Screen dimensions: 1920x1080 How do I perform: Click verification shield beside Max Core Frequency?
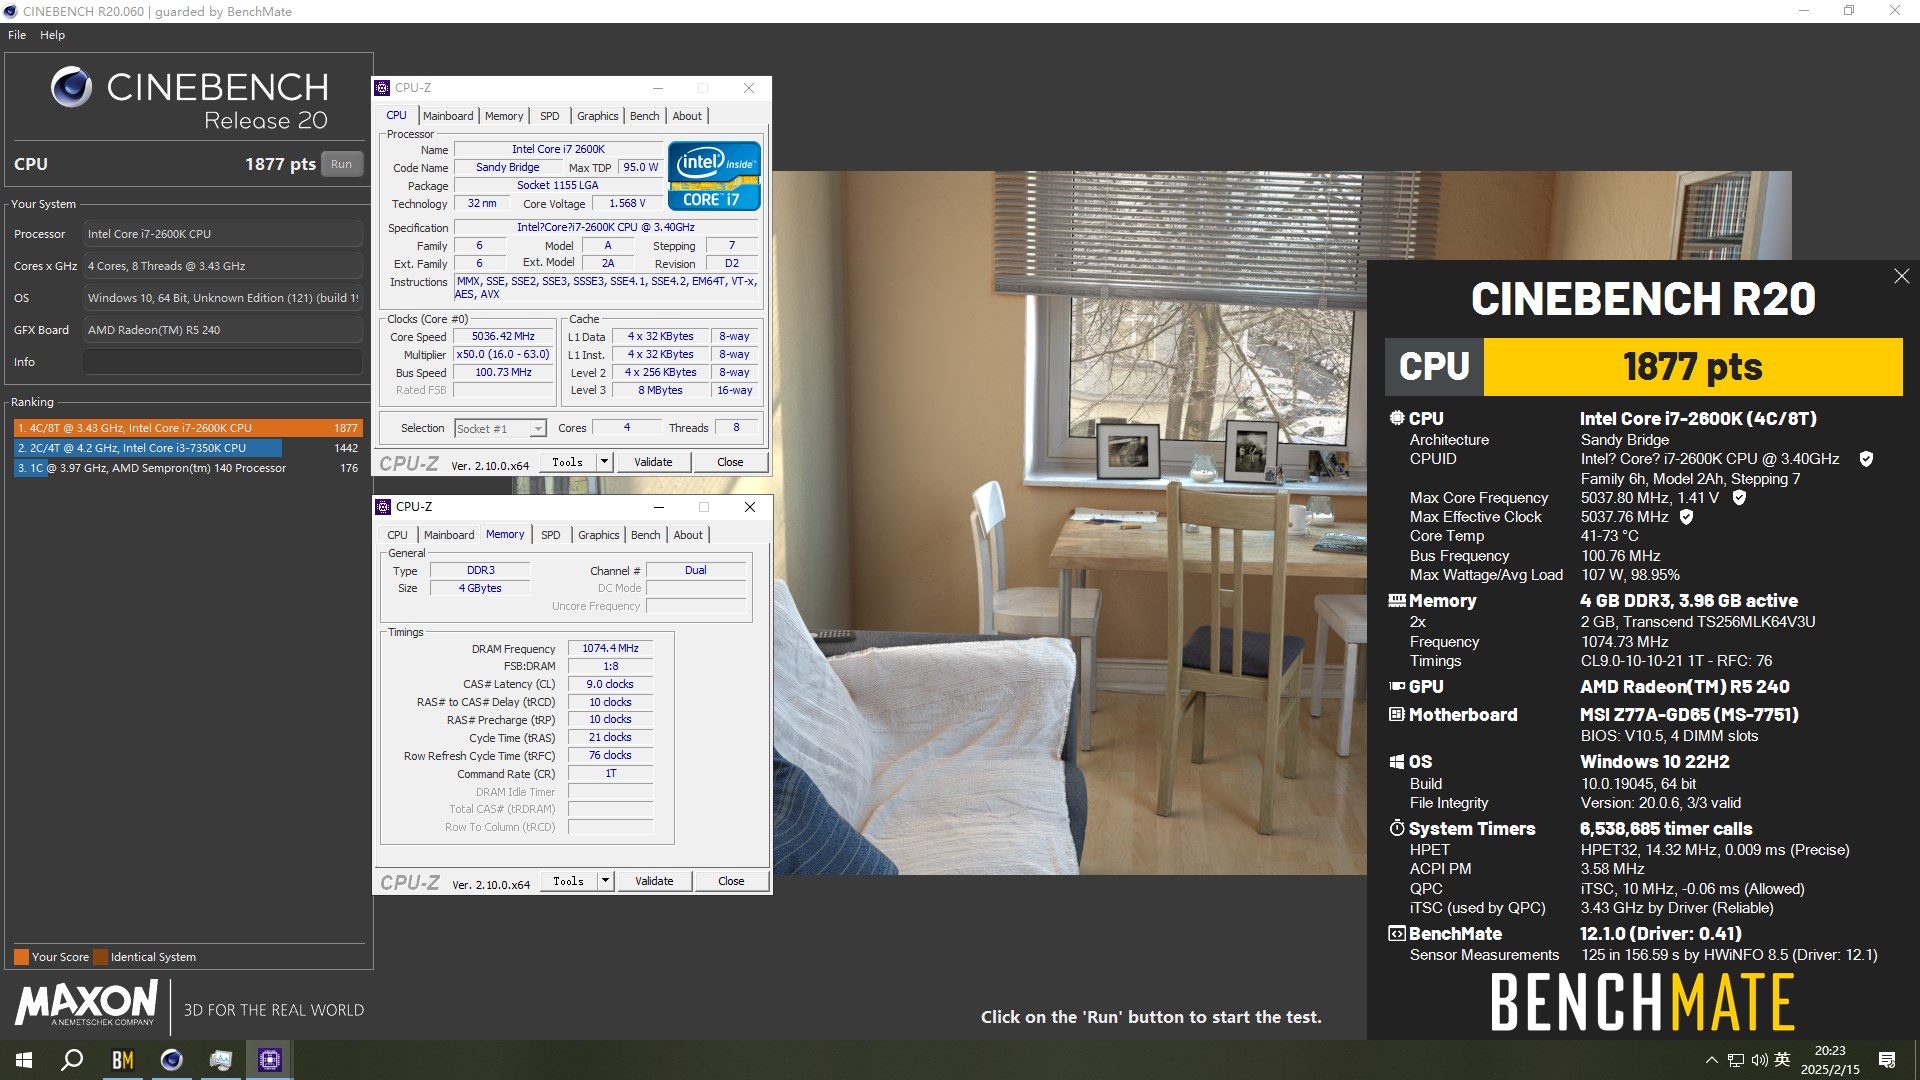point(1739,497)
